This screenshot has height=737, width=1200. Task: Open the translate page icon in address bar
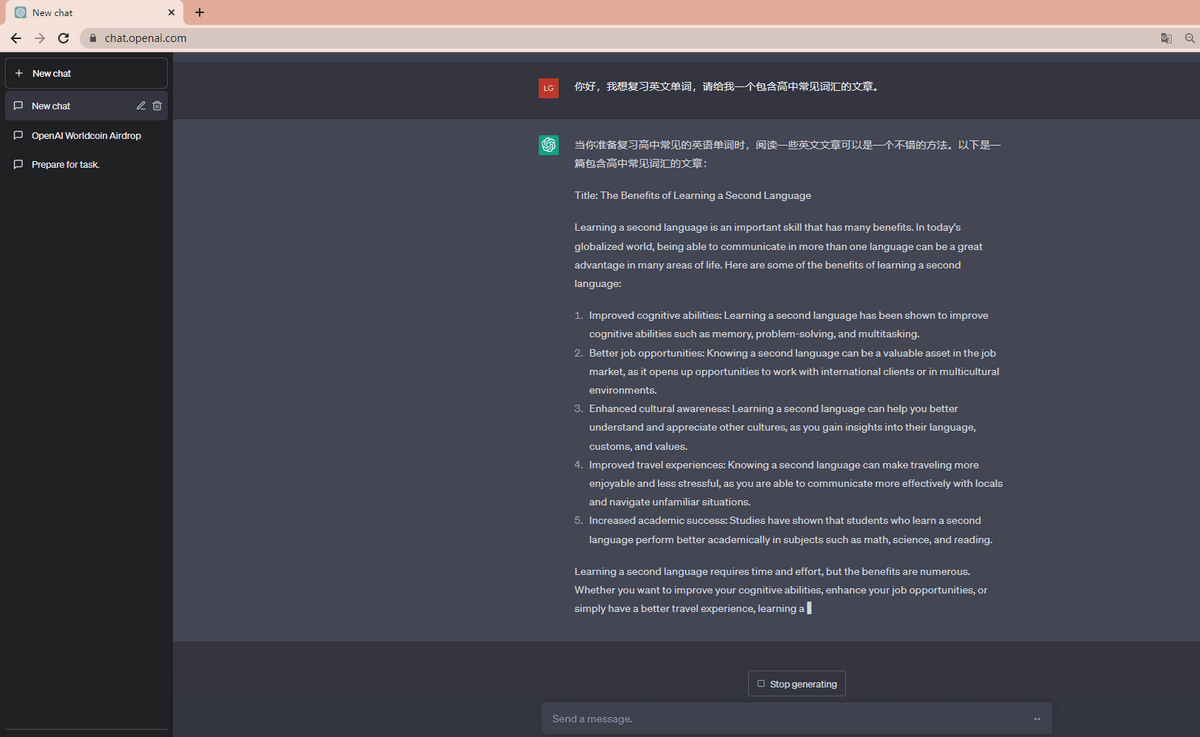pyautogui.click(x=1166, y=38)
